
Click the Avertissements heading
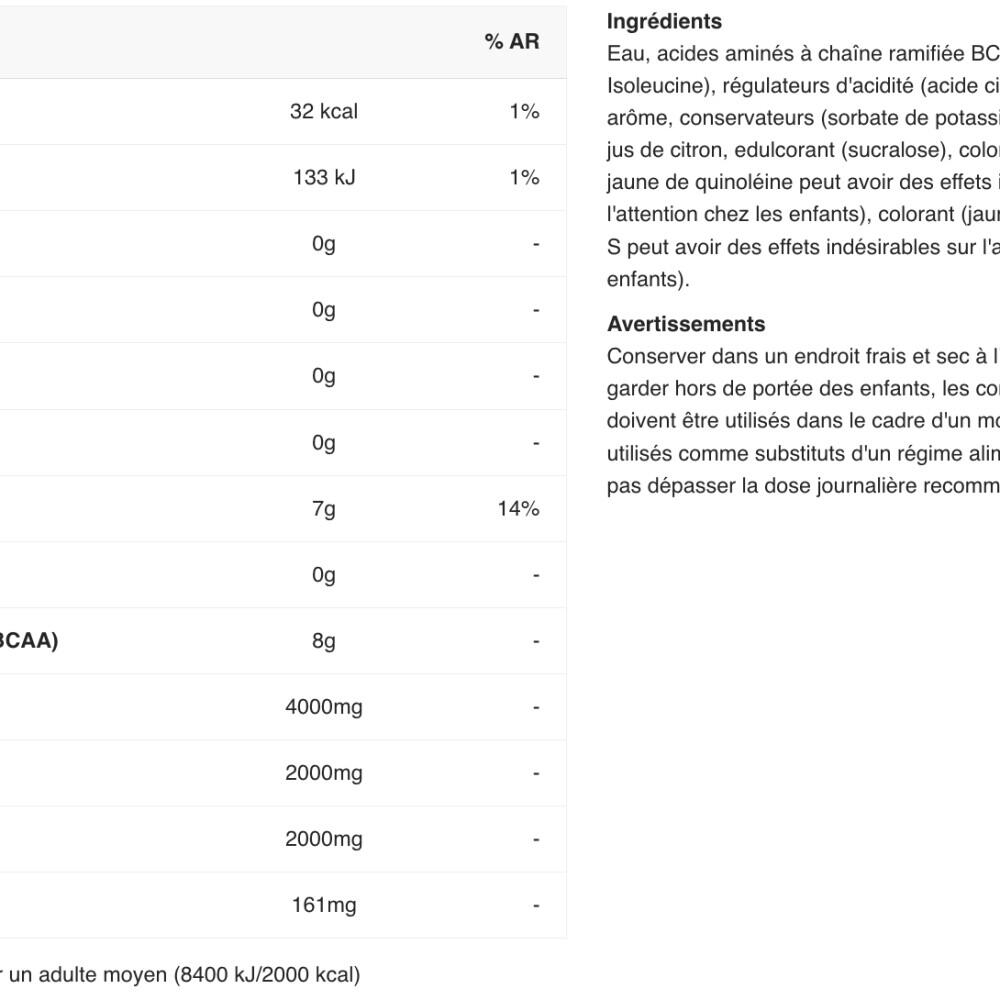686,324
